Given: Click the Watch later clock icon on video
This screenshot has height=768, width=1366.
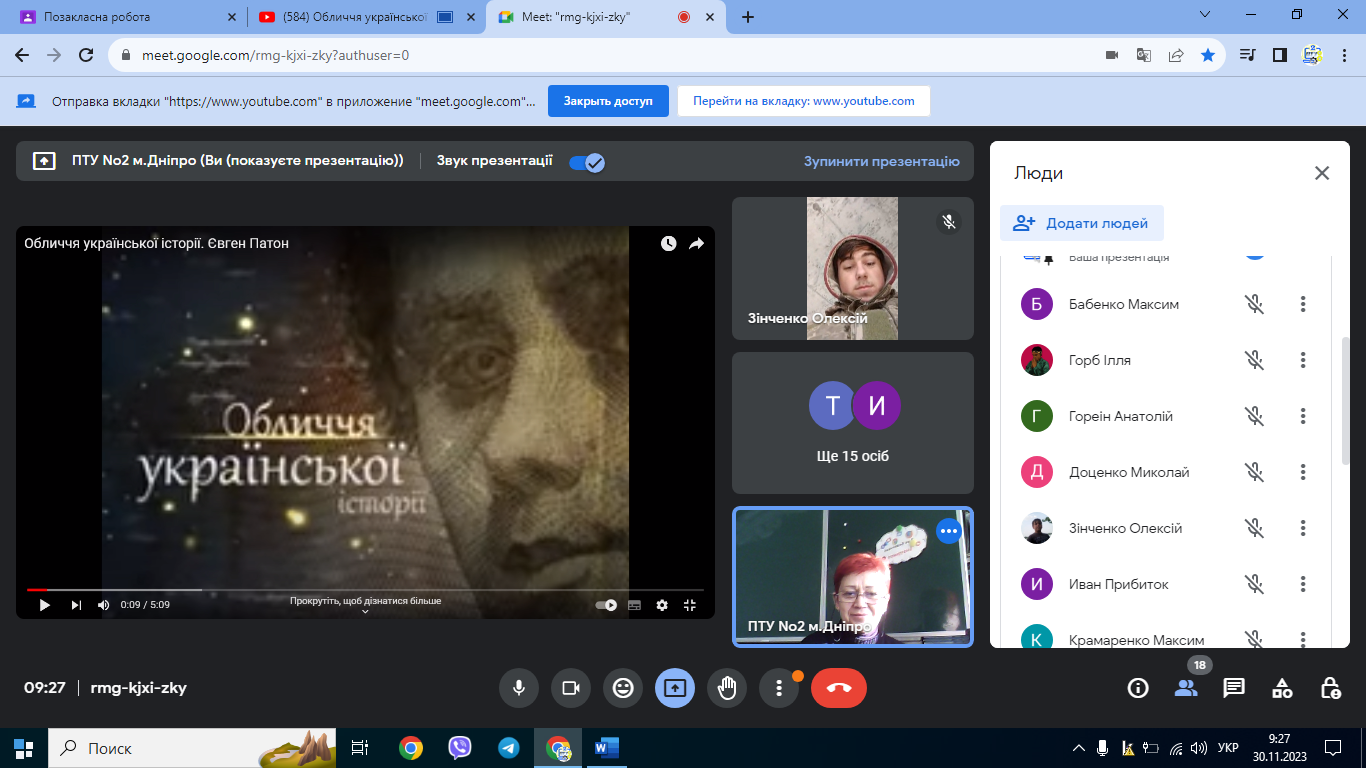Looking at the screenshot, I should point(668,243).
